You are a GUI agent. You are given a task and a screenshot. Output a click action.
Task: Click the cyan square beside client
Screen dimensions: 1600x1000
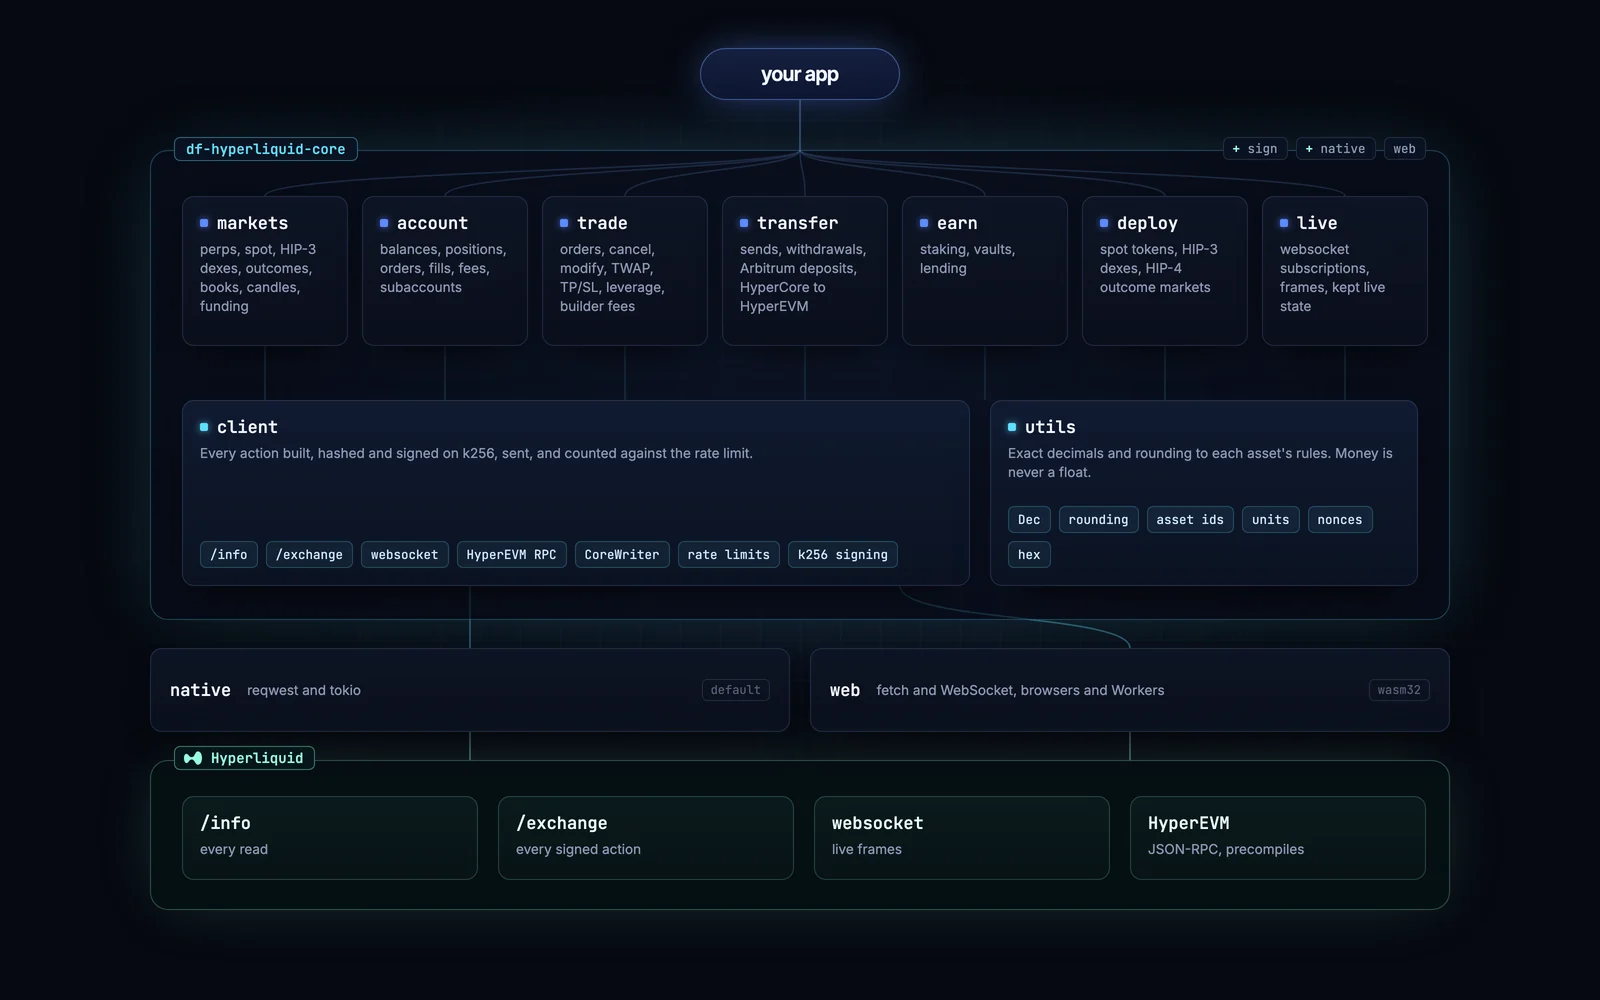204,427
